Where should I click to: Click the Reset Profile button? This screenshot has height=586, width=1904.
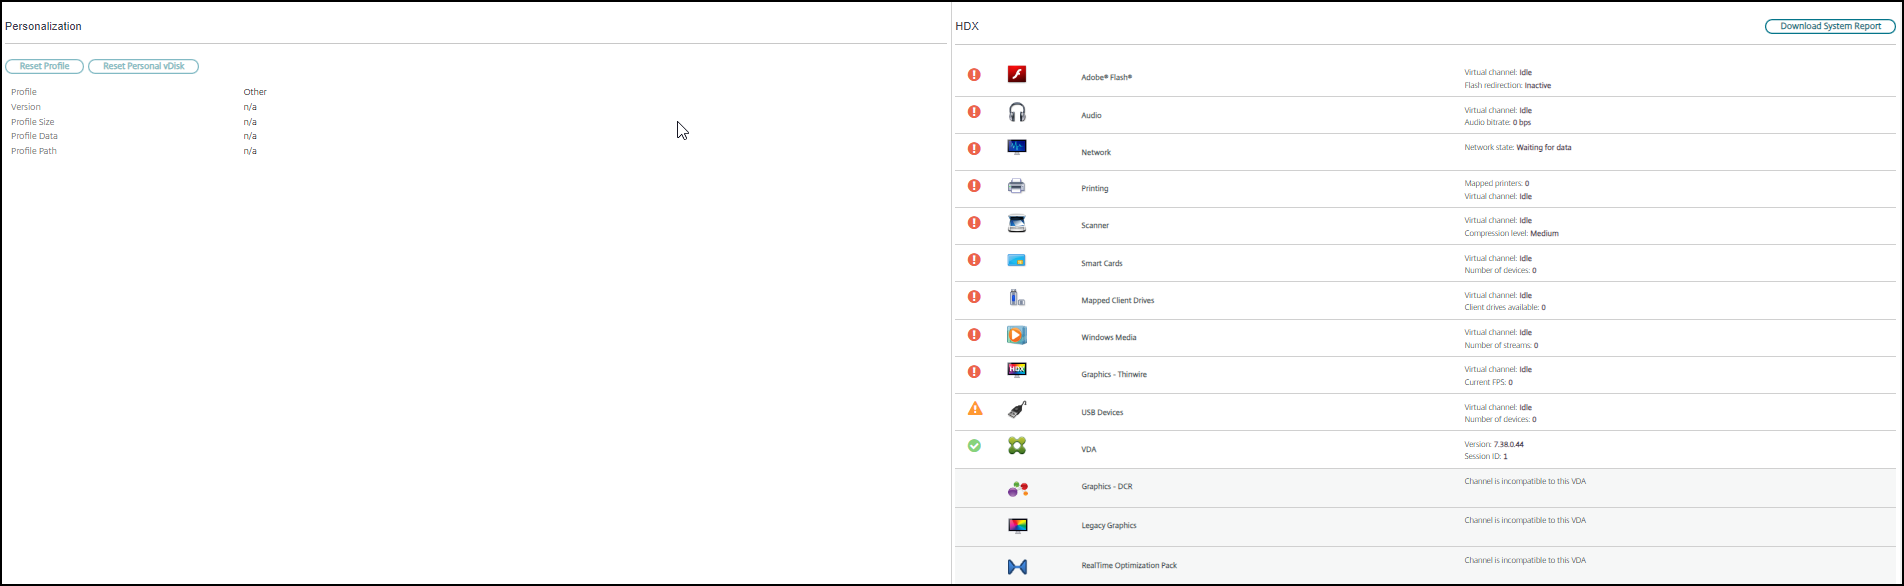(45, 66)
